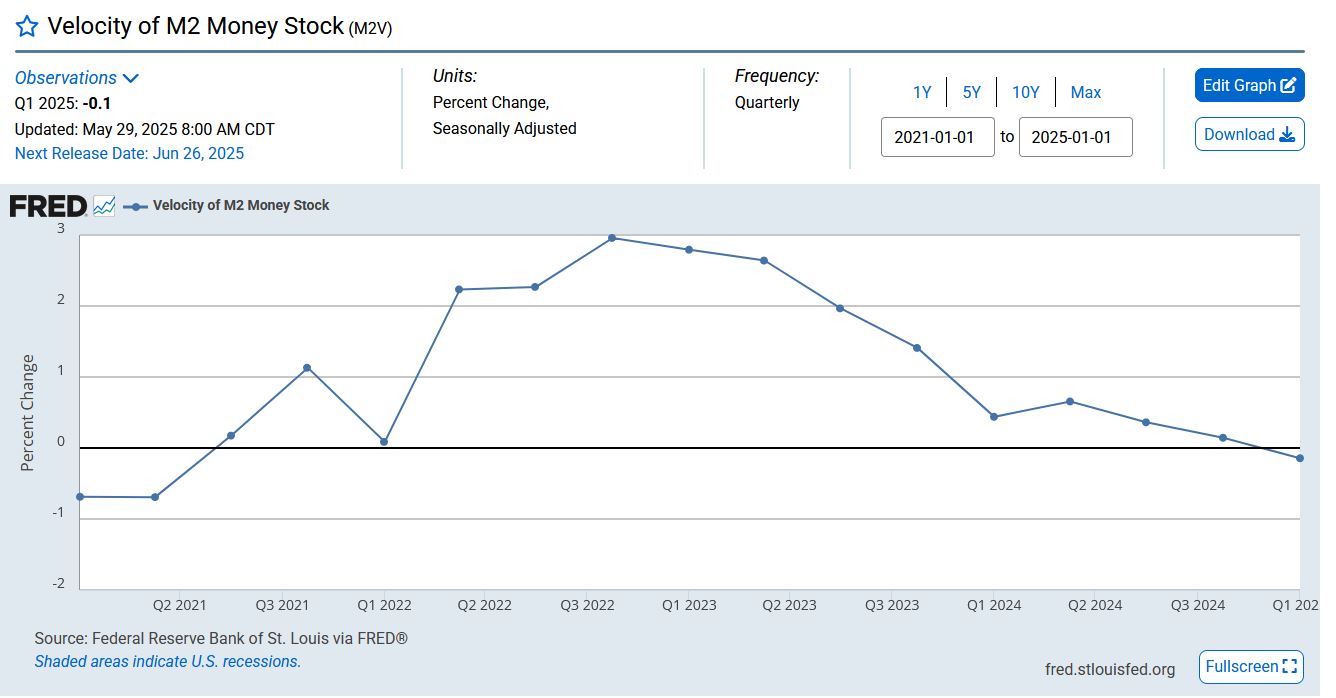Show the Max date range
The image size is (1336, 698).
pos(1085,92)
